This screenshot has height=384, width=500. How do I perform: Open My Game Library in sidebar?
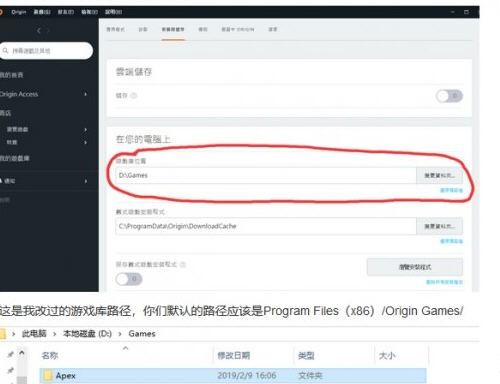[x=15, y=158]
